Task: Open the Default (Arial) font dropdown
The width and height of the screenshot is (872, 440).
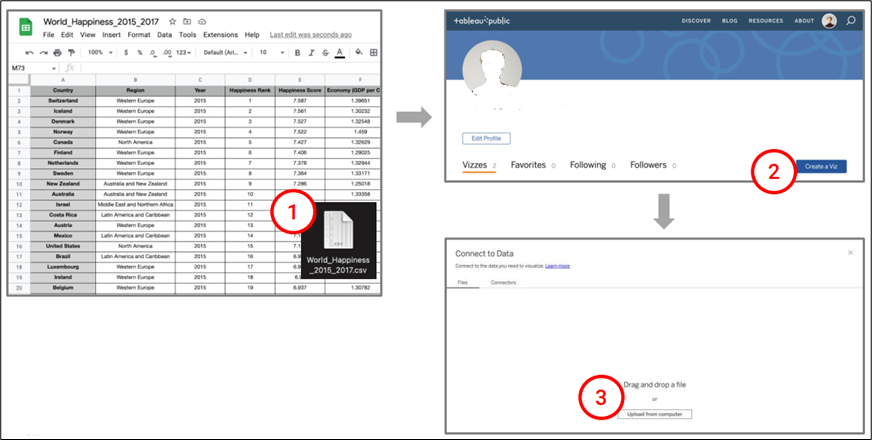Action: pyautogui.click(x=225, y=52)
